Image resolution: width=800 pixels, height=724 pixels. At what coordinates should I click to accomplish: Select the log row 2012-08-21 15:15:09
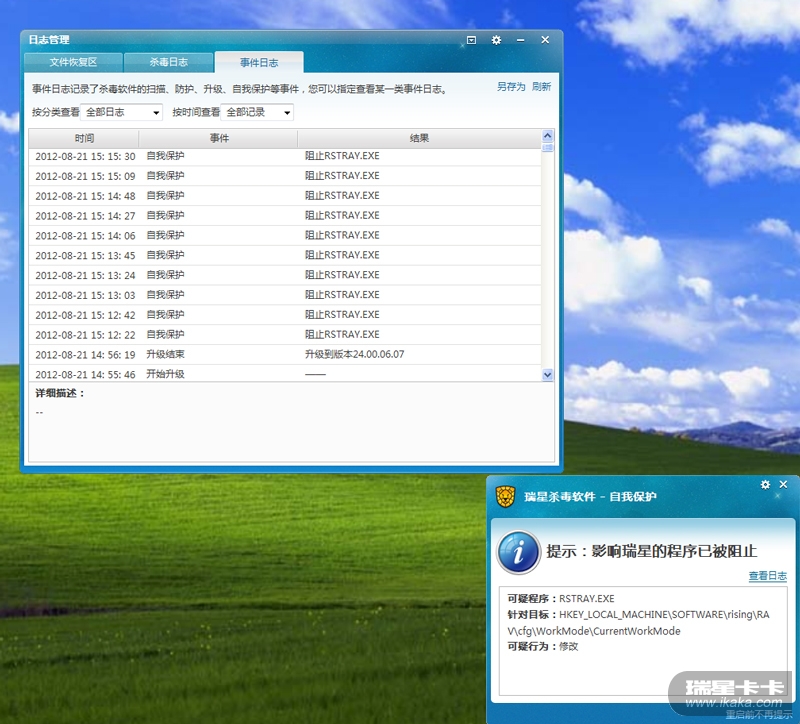click(x=285, y=176)
